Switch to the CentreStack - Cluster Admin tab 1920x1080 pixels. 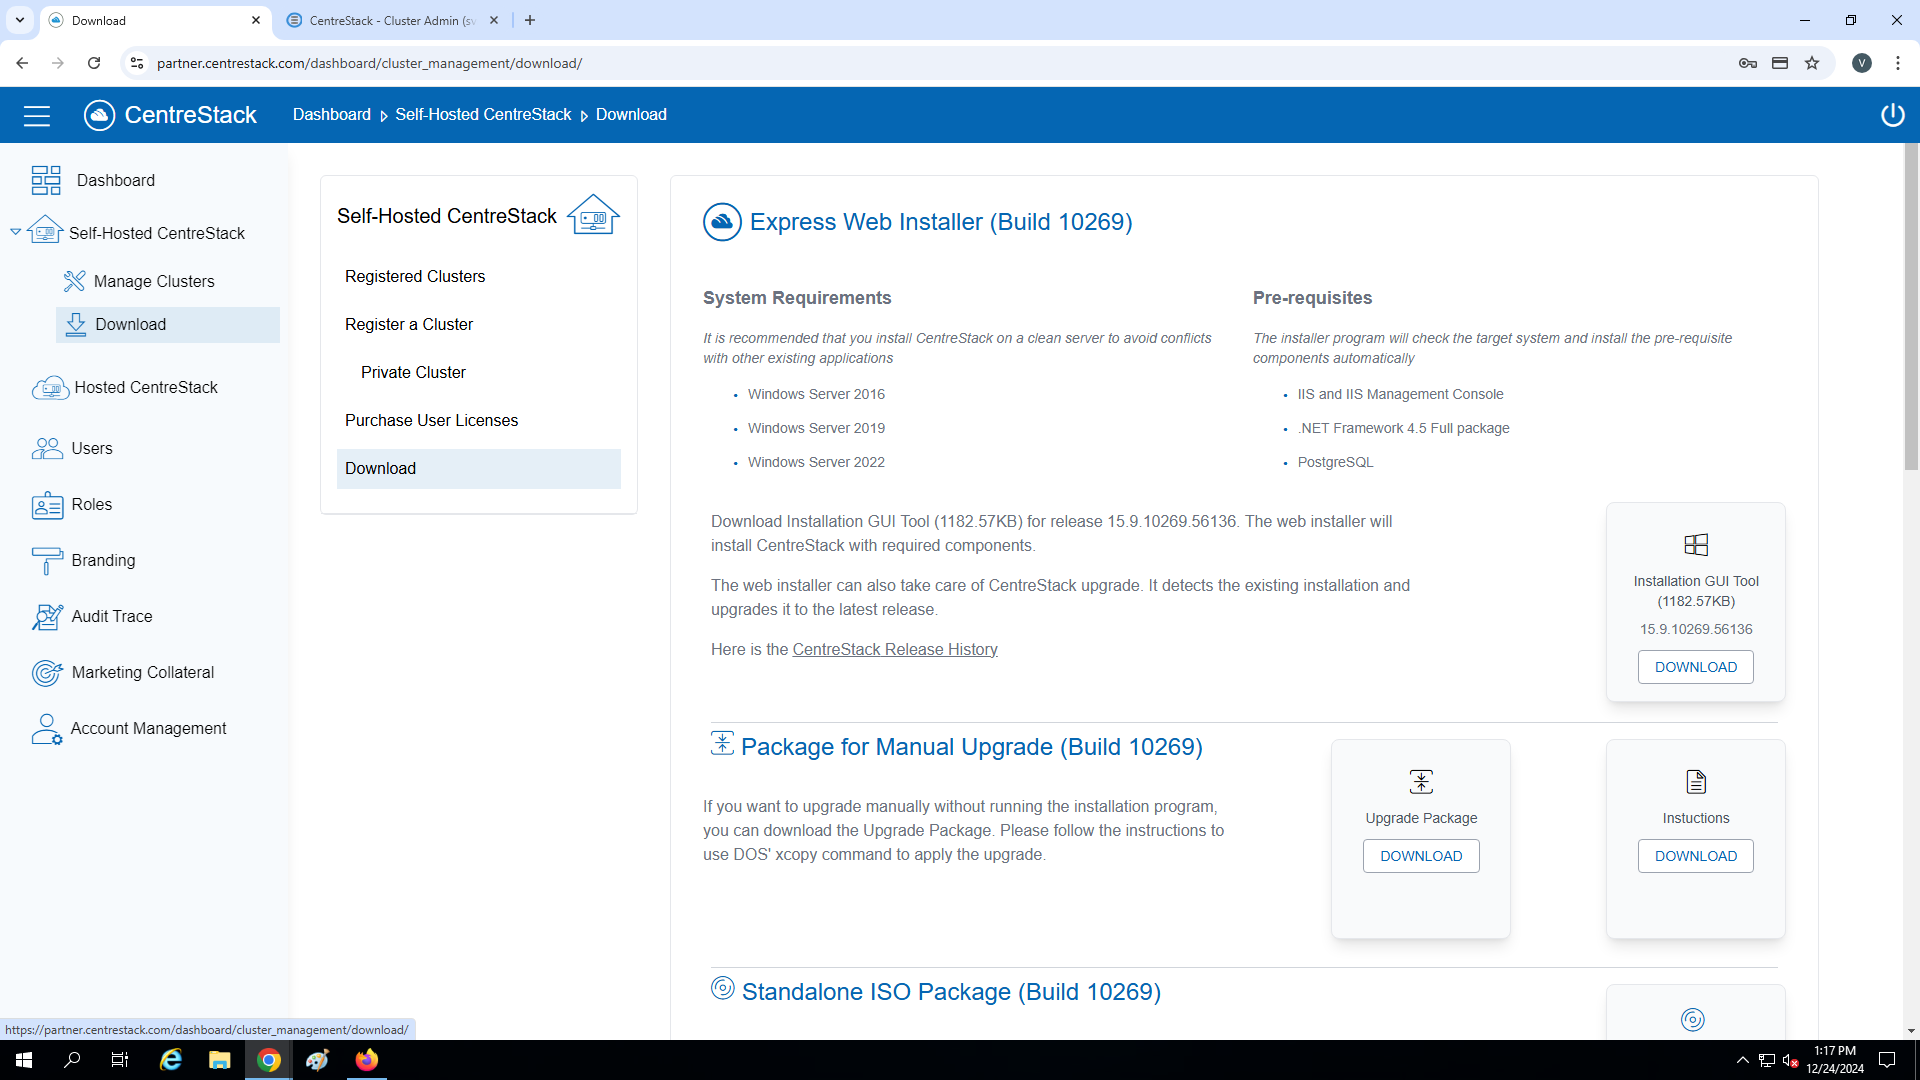[390, 20]
